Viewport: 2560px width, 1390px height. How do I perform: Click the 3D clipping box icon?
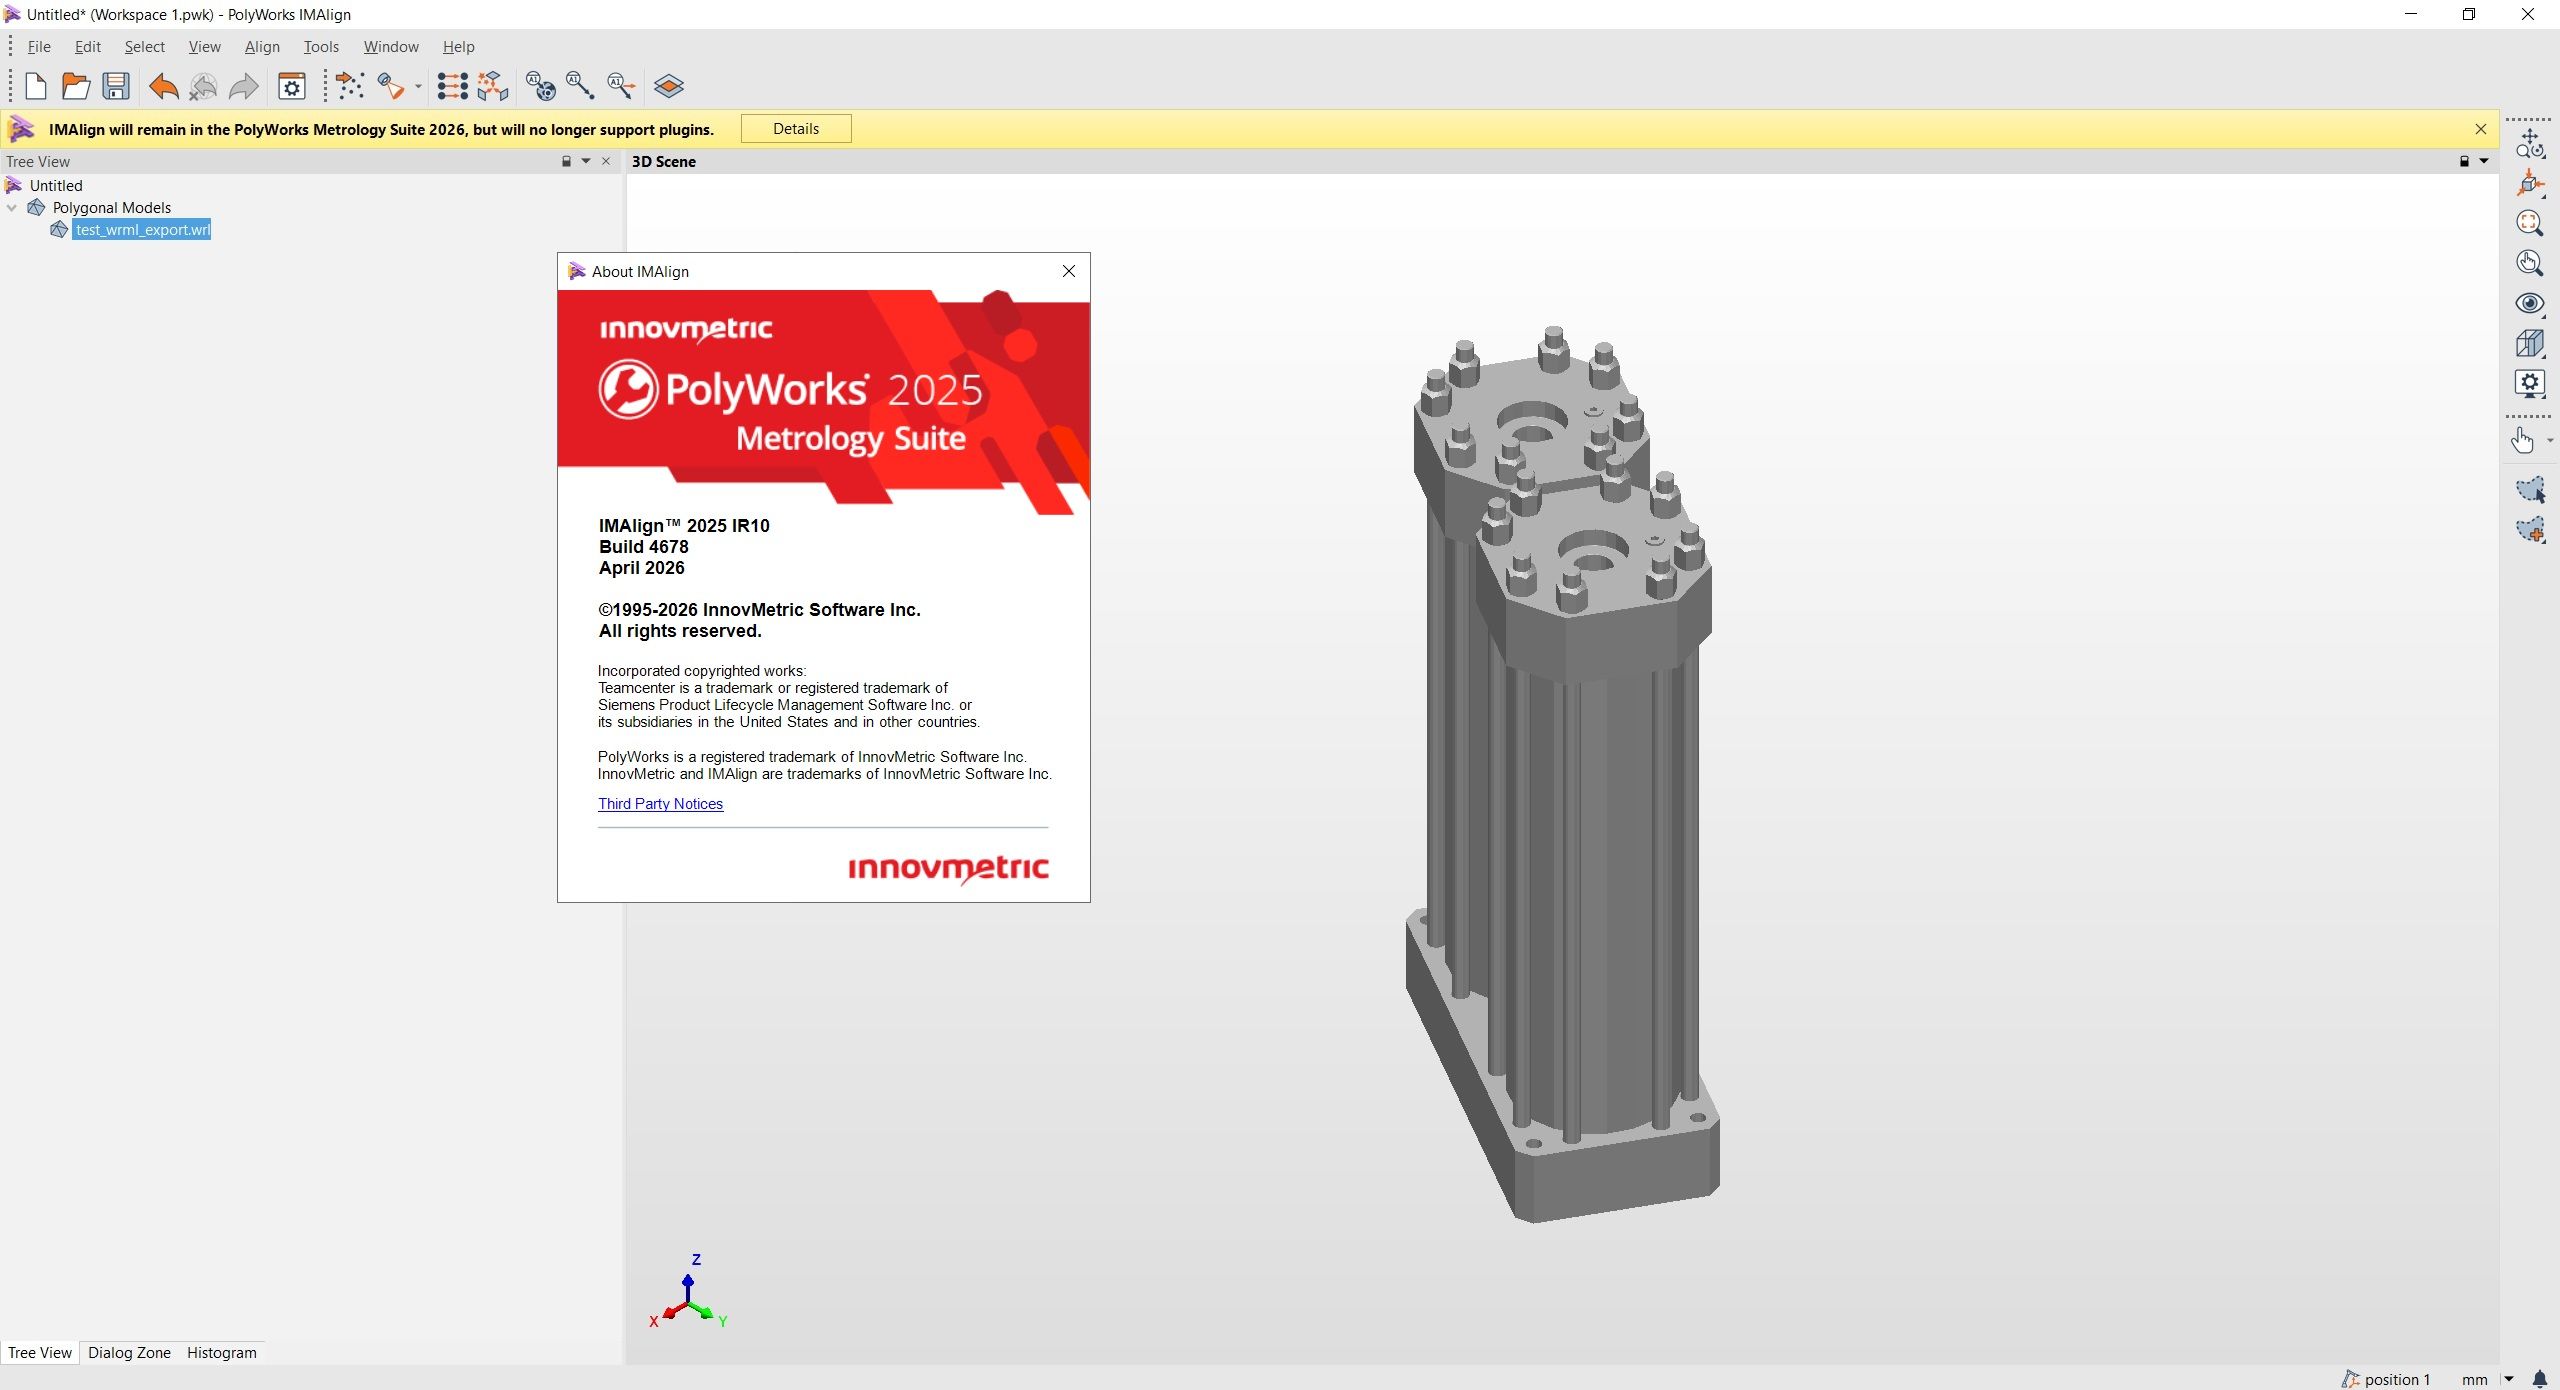[x=2530, y=344]
